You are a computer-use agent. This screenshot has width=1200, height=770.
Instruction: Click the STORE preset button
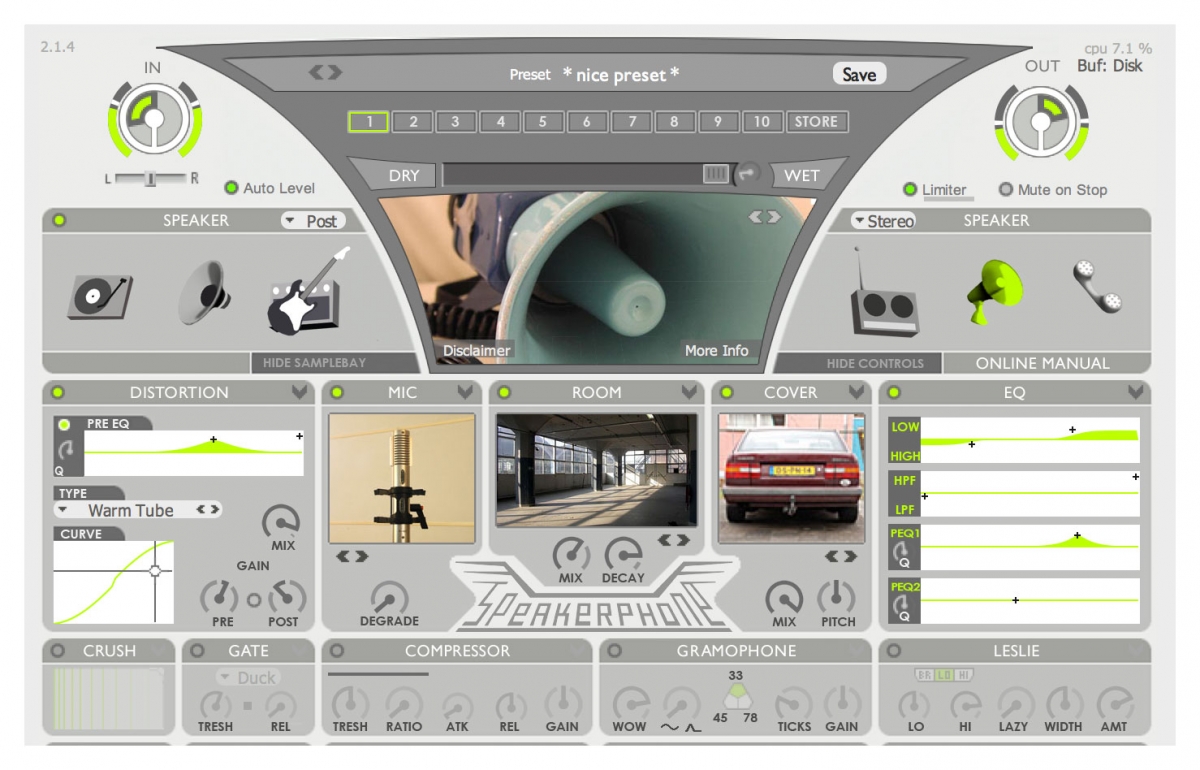pyautogui.click(x=817, y=122)
